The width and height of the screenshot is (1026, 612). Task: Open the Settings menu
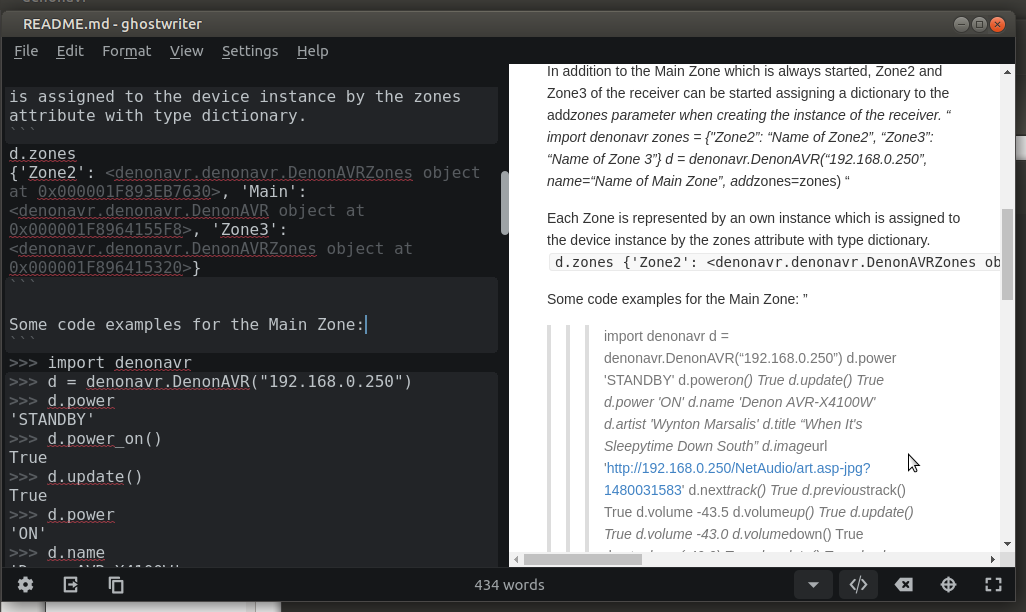(250, 51)
